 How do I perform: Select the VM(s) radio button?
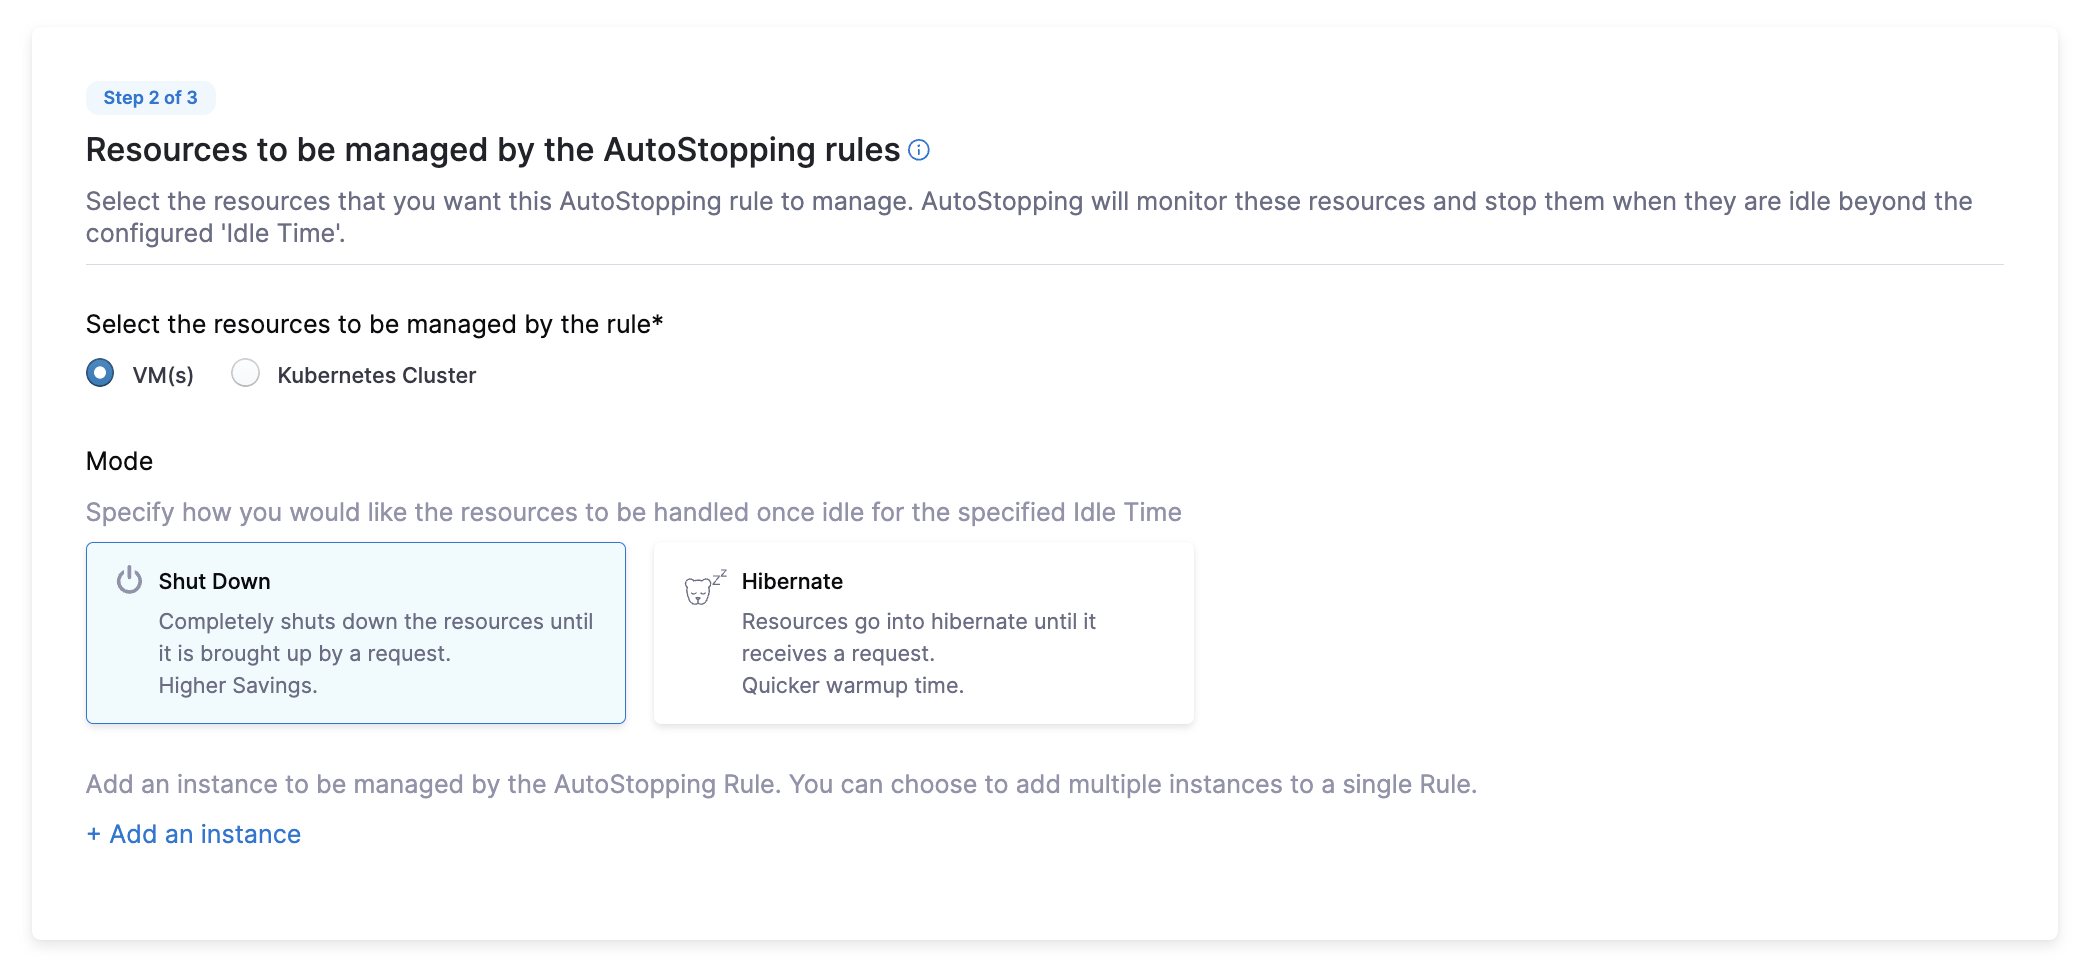pos(100,373)
